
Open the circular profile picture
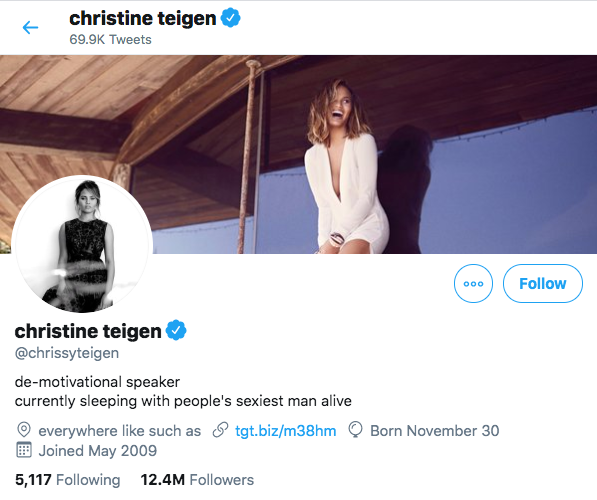tap(82, 245)
